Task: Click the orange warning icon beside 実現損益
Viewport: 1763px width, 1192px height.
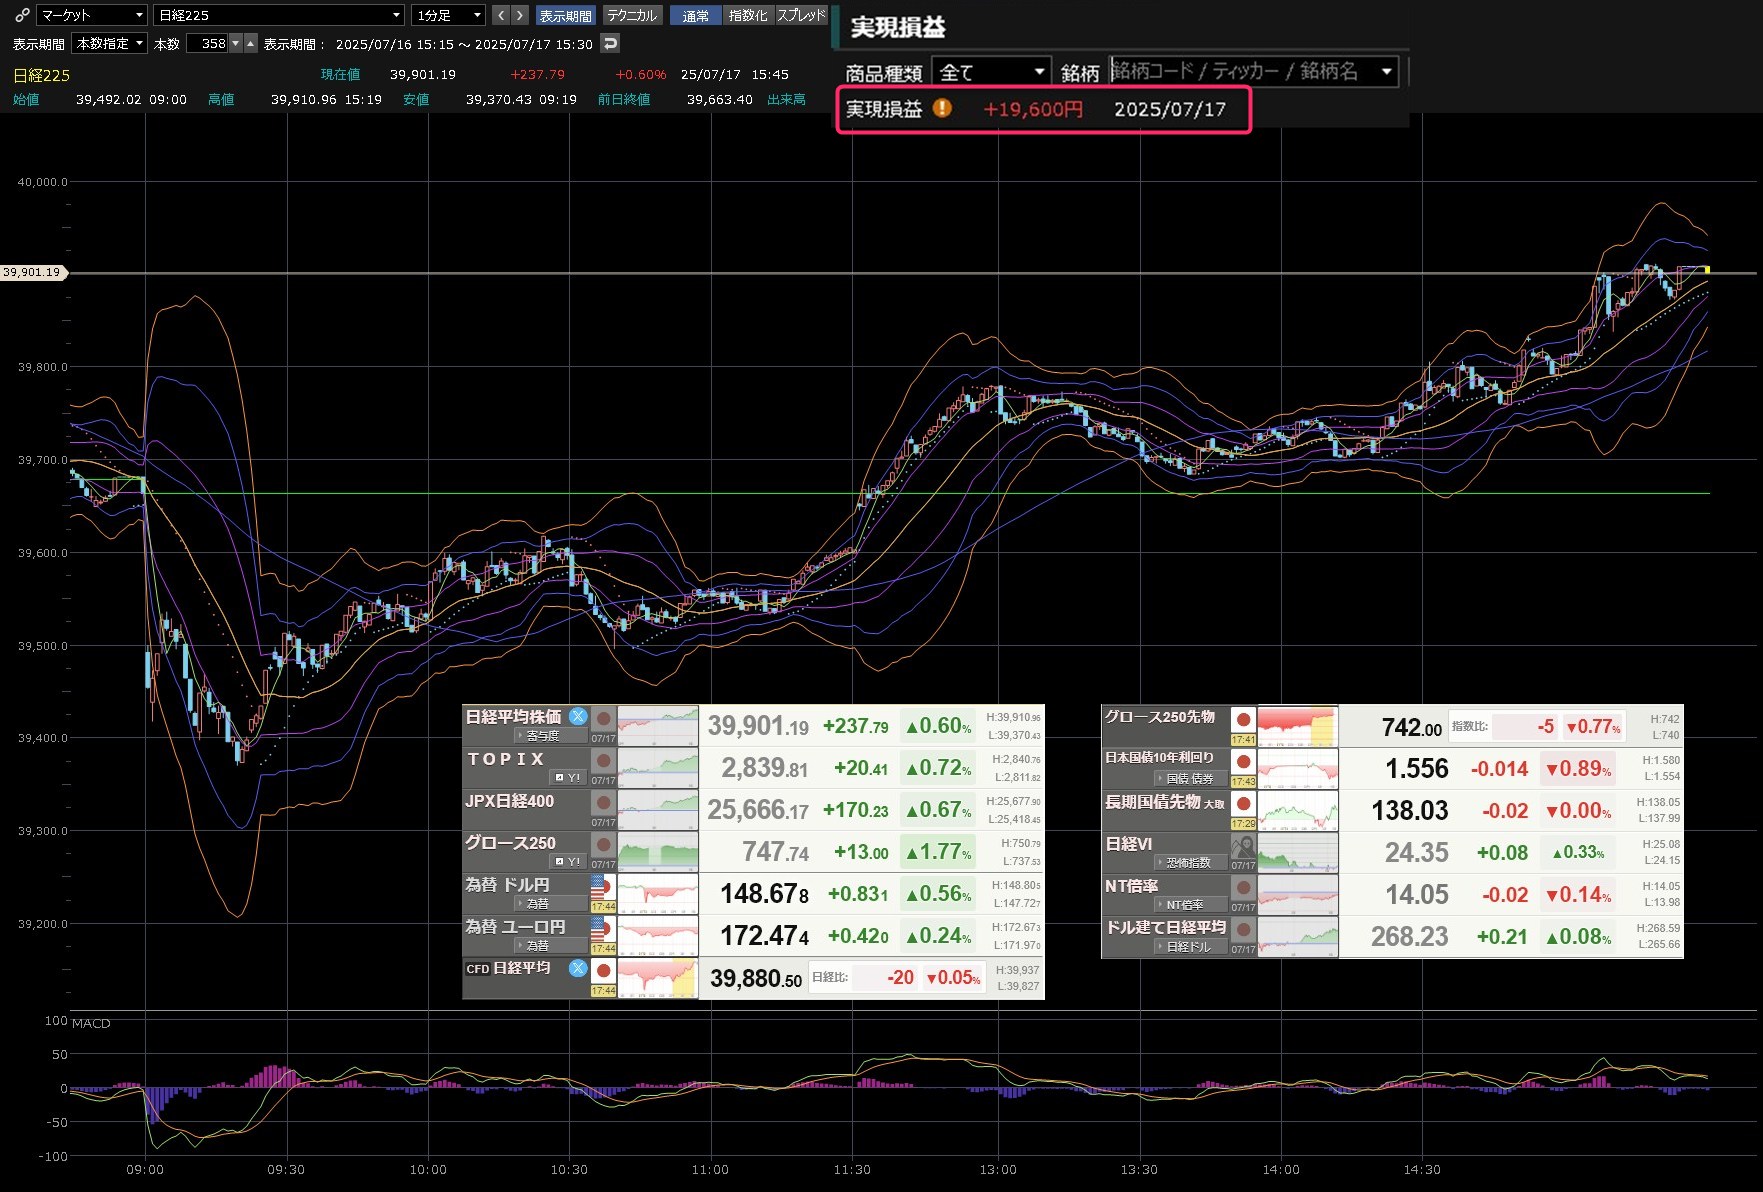Action: 942,108
